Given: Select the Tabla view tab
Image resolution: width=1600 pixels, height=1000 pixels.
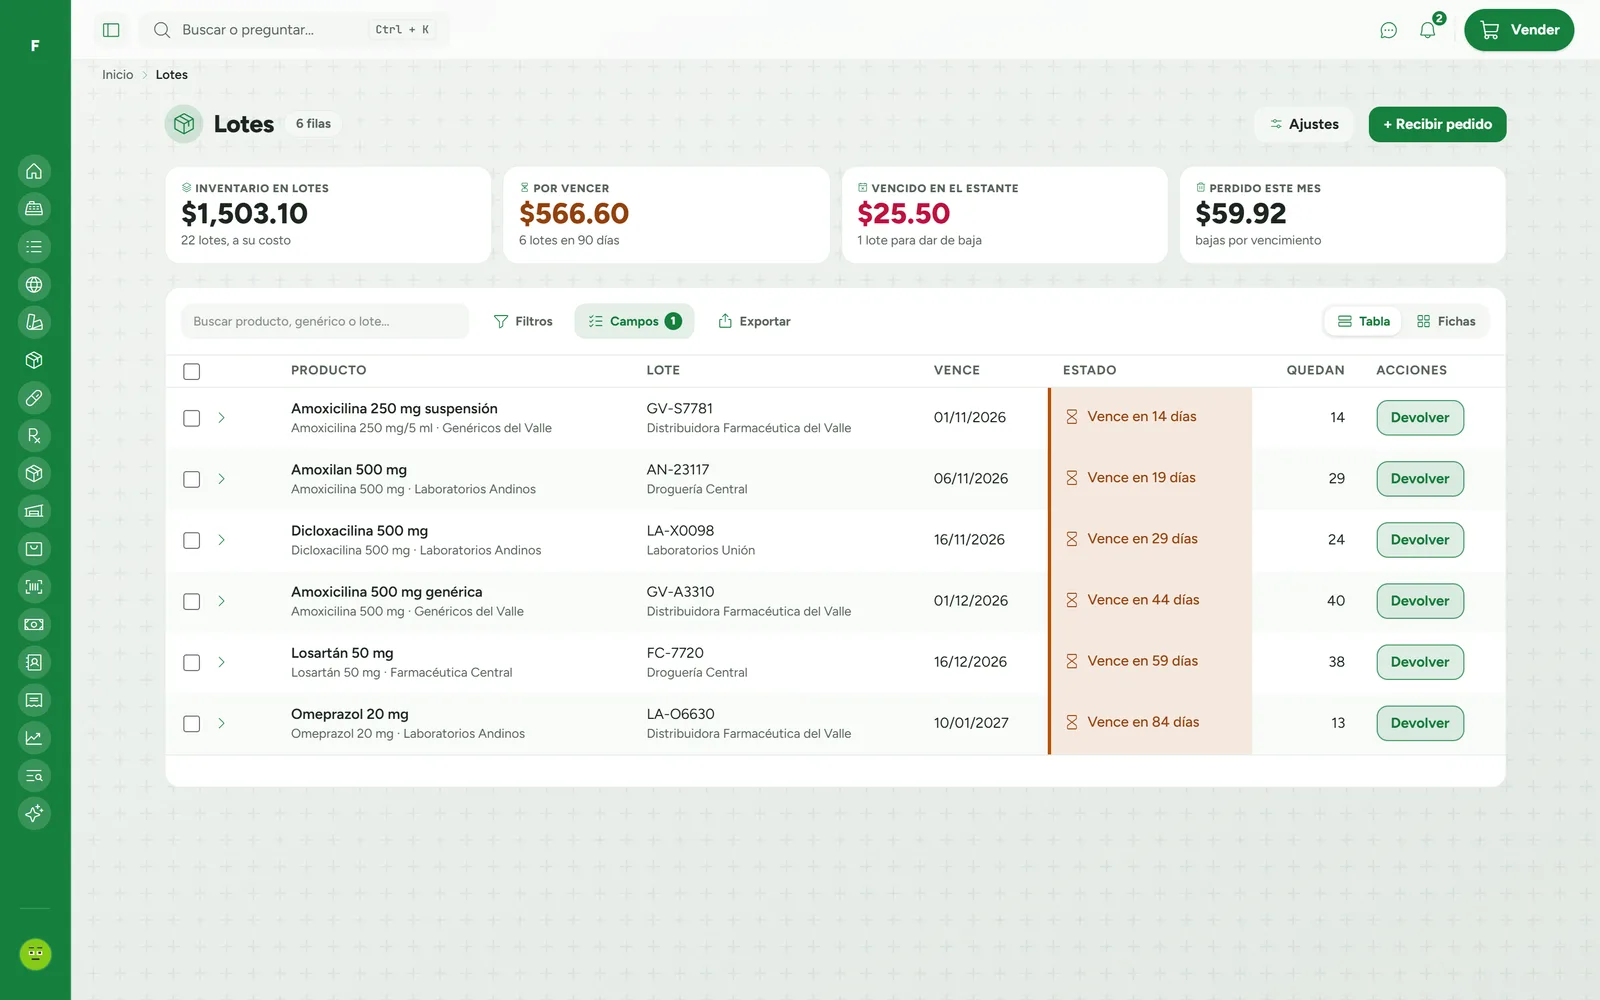Looking at the screenshot, I should (1364, 321).
